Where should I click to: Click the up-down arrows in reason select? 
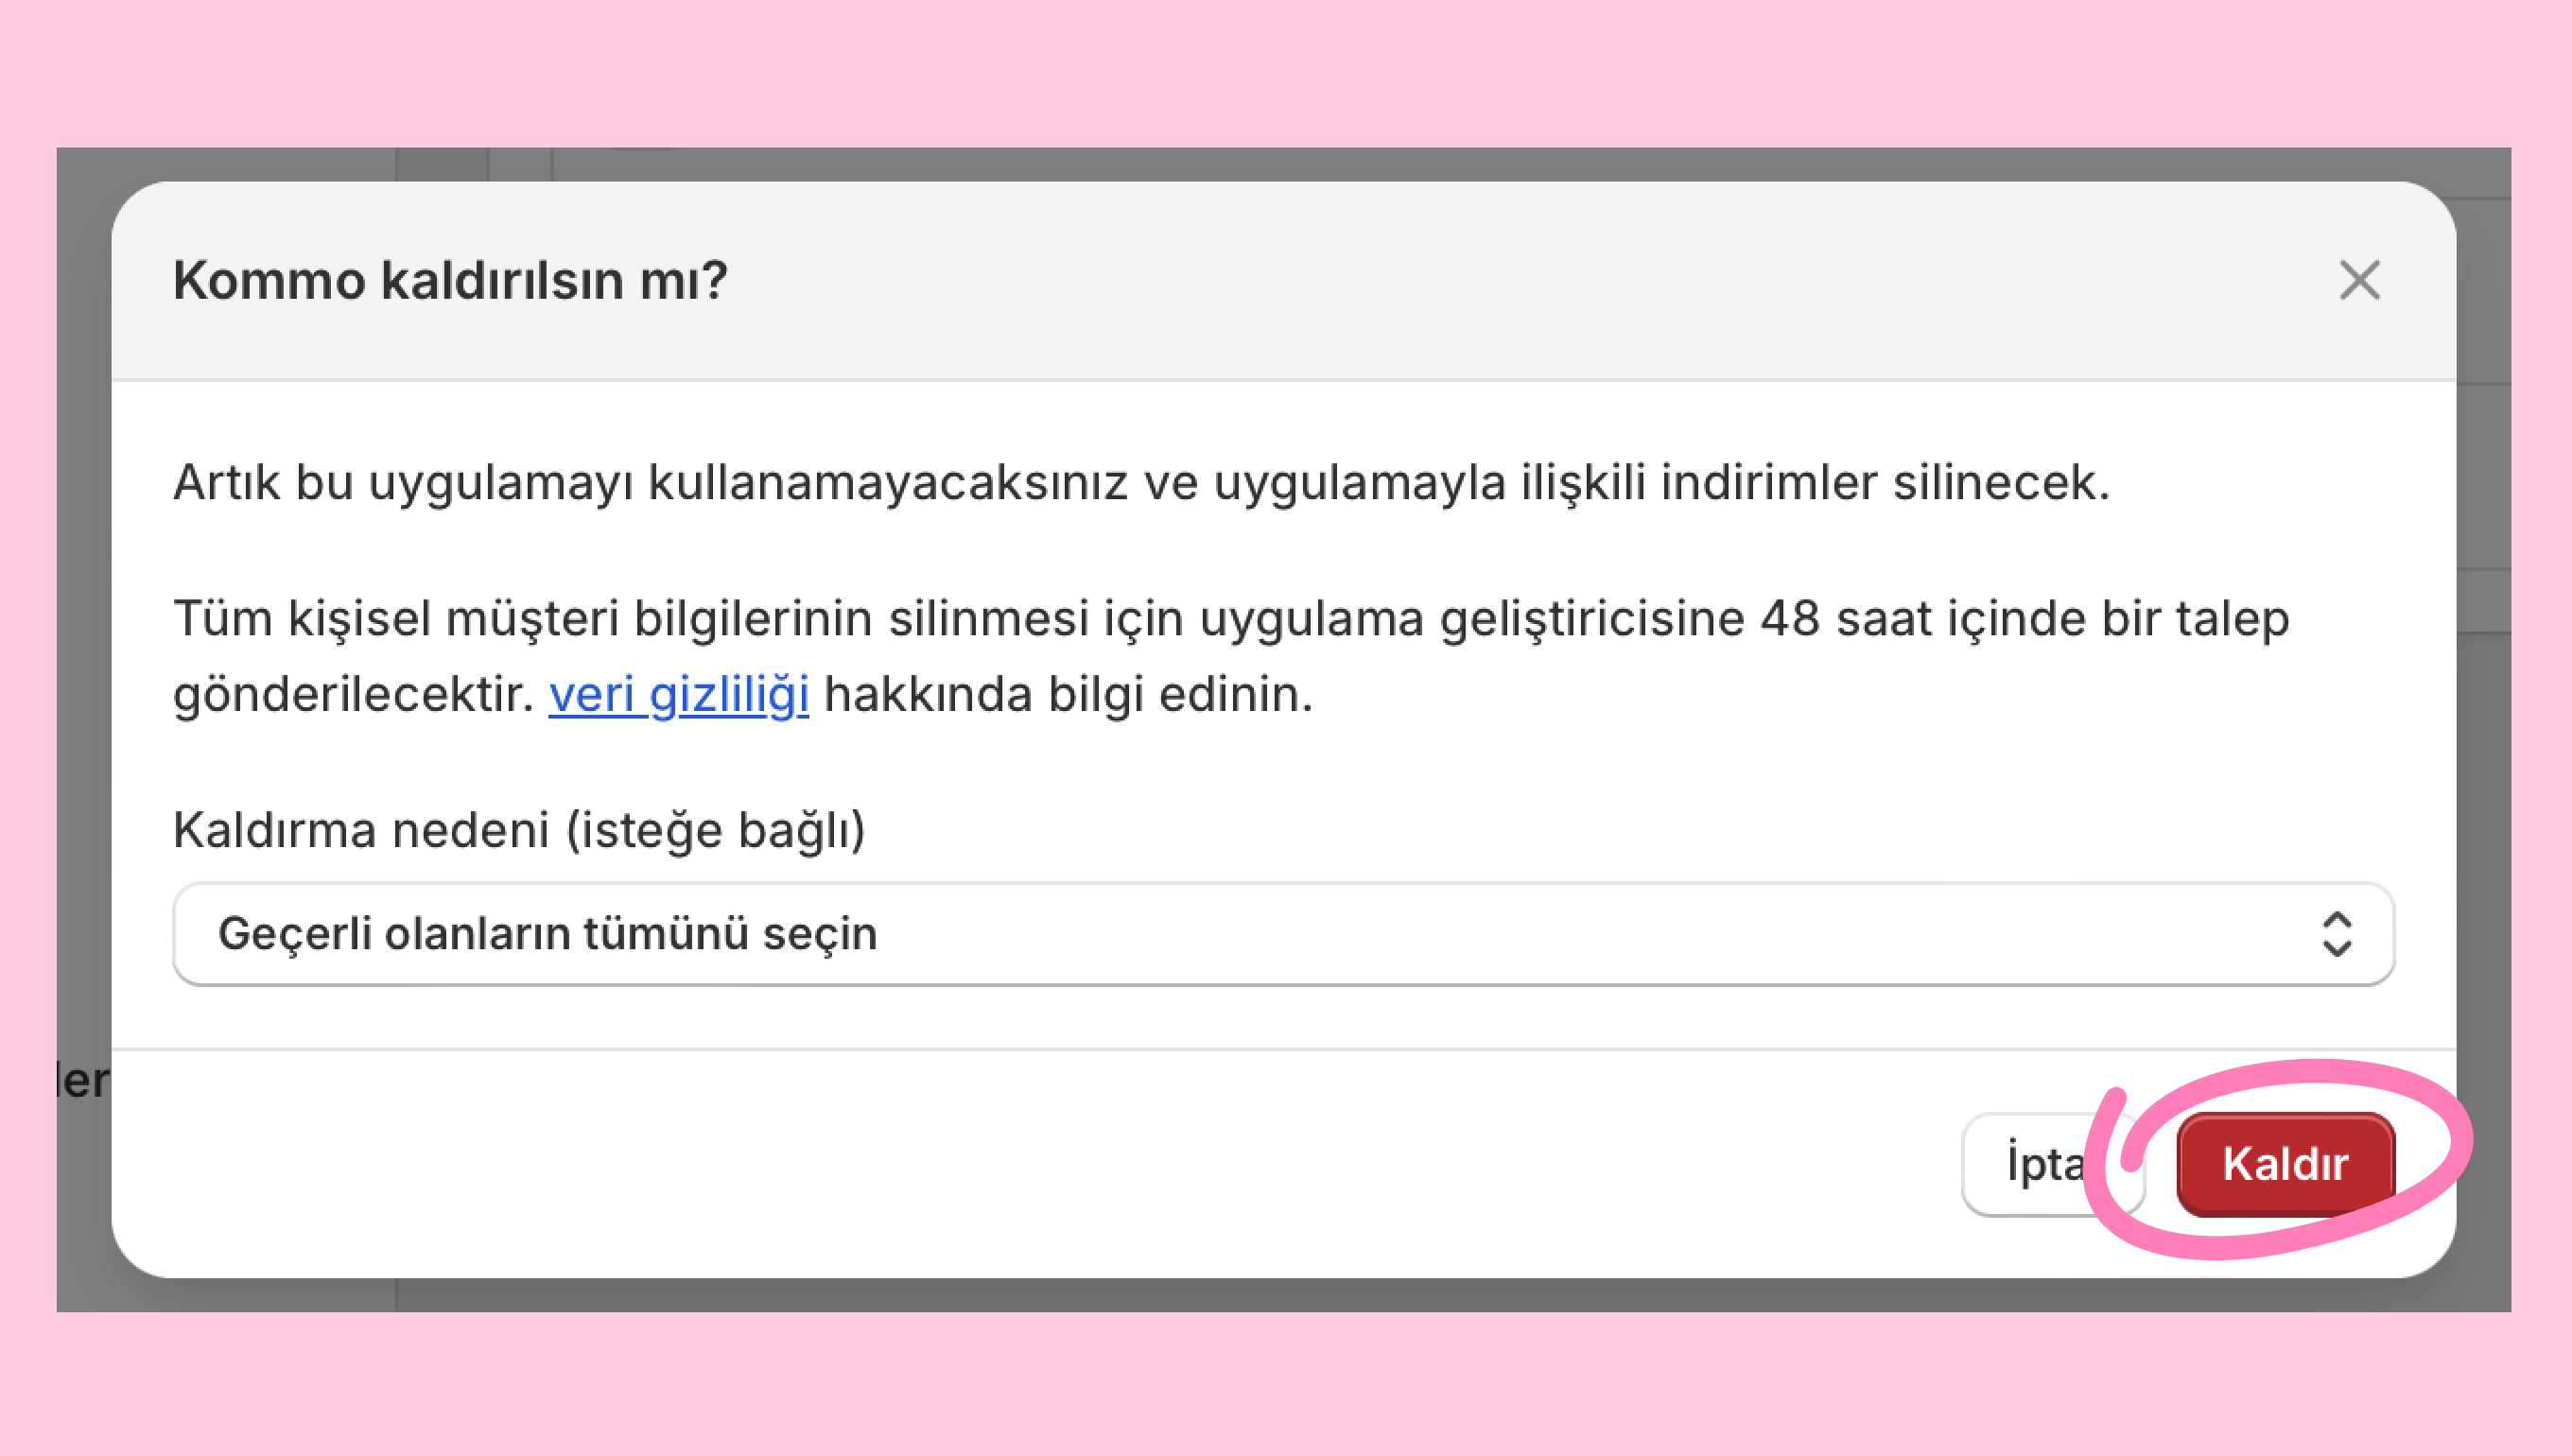pyautogui.click(x=2336, y=934)
